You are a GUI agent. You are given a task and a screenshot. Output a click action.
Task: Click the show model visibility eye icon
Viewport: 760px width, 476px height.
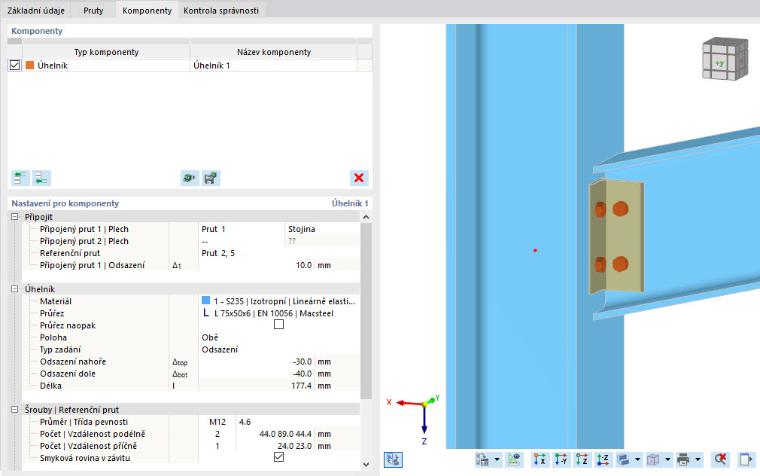[514, 460]
